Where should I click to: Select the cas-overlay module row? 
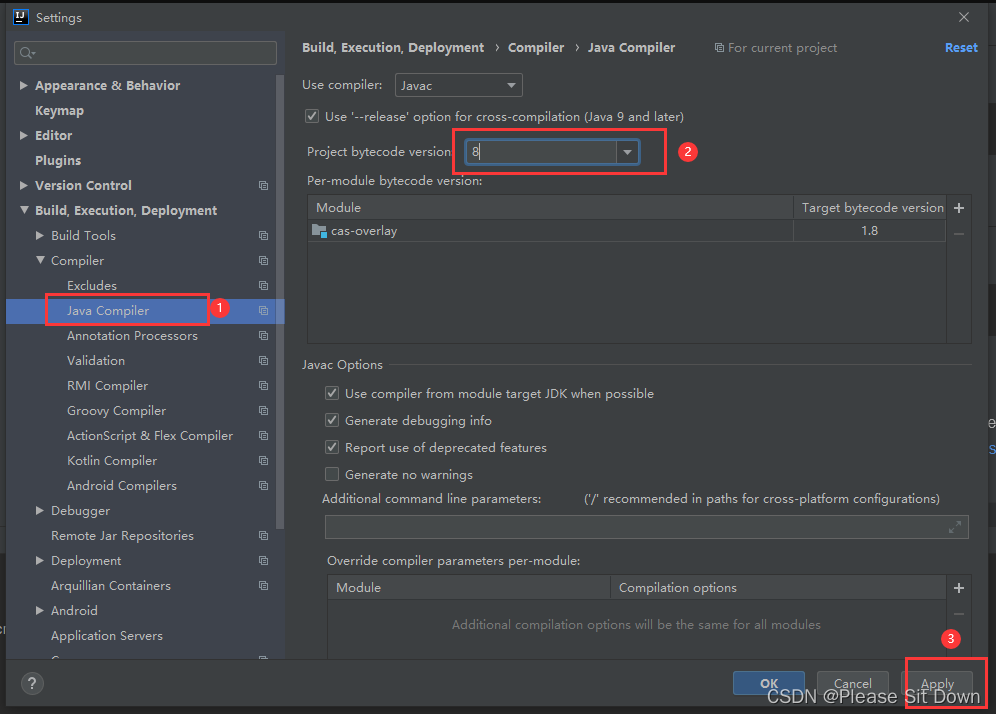[x=628, y=231]
